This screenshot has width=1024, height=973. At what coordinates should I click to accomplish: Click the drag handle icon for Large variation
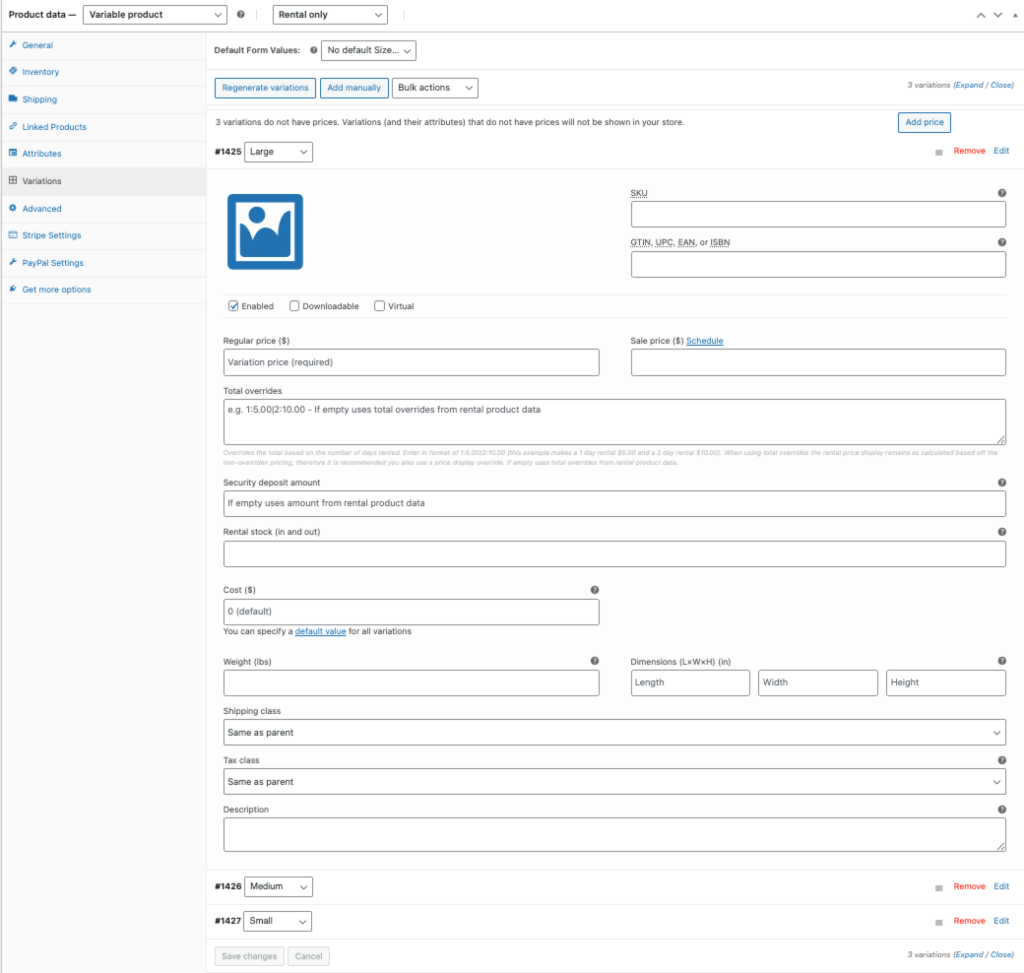pyautogui.click(x=938, y=152)
